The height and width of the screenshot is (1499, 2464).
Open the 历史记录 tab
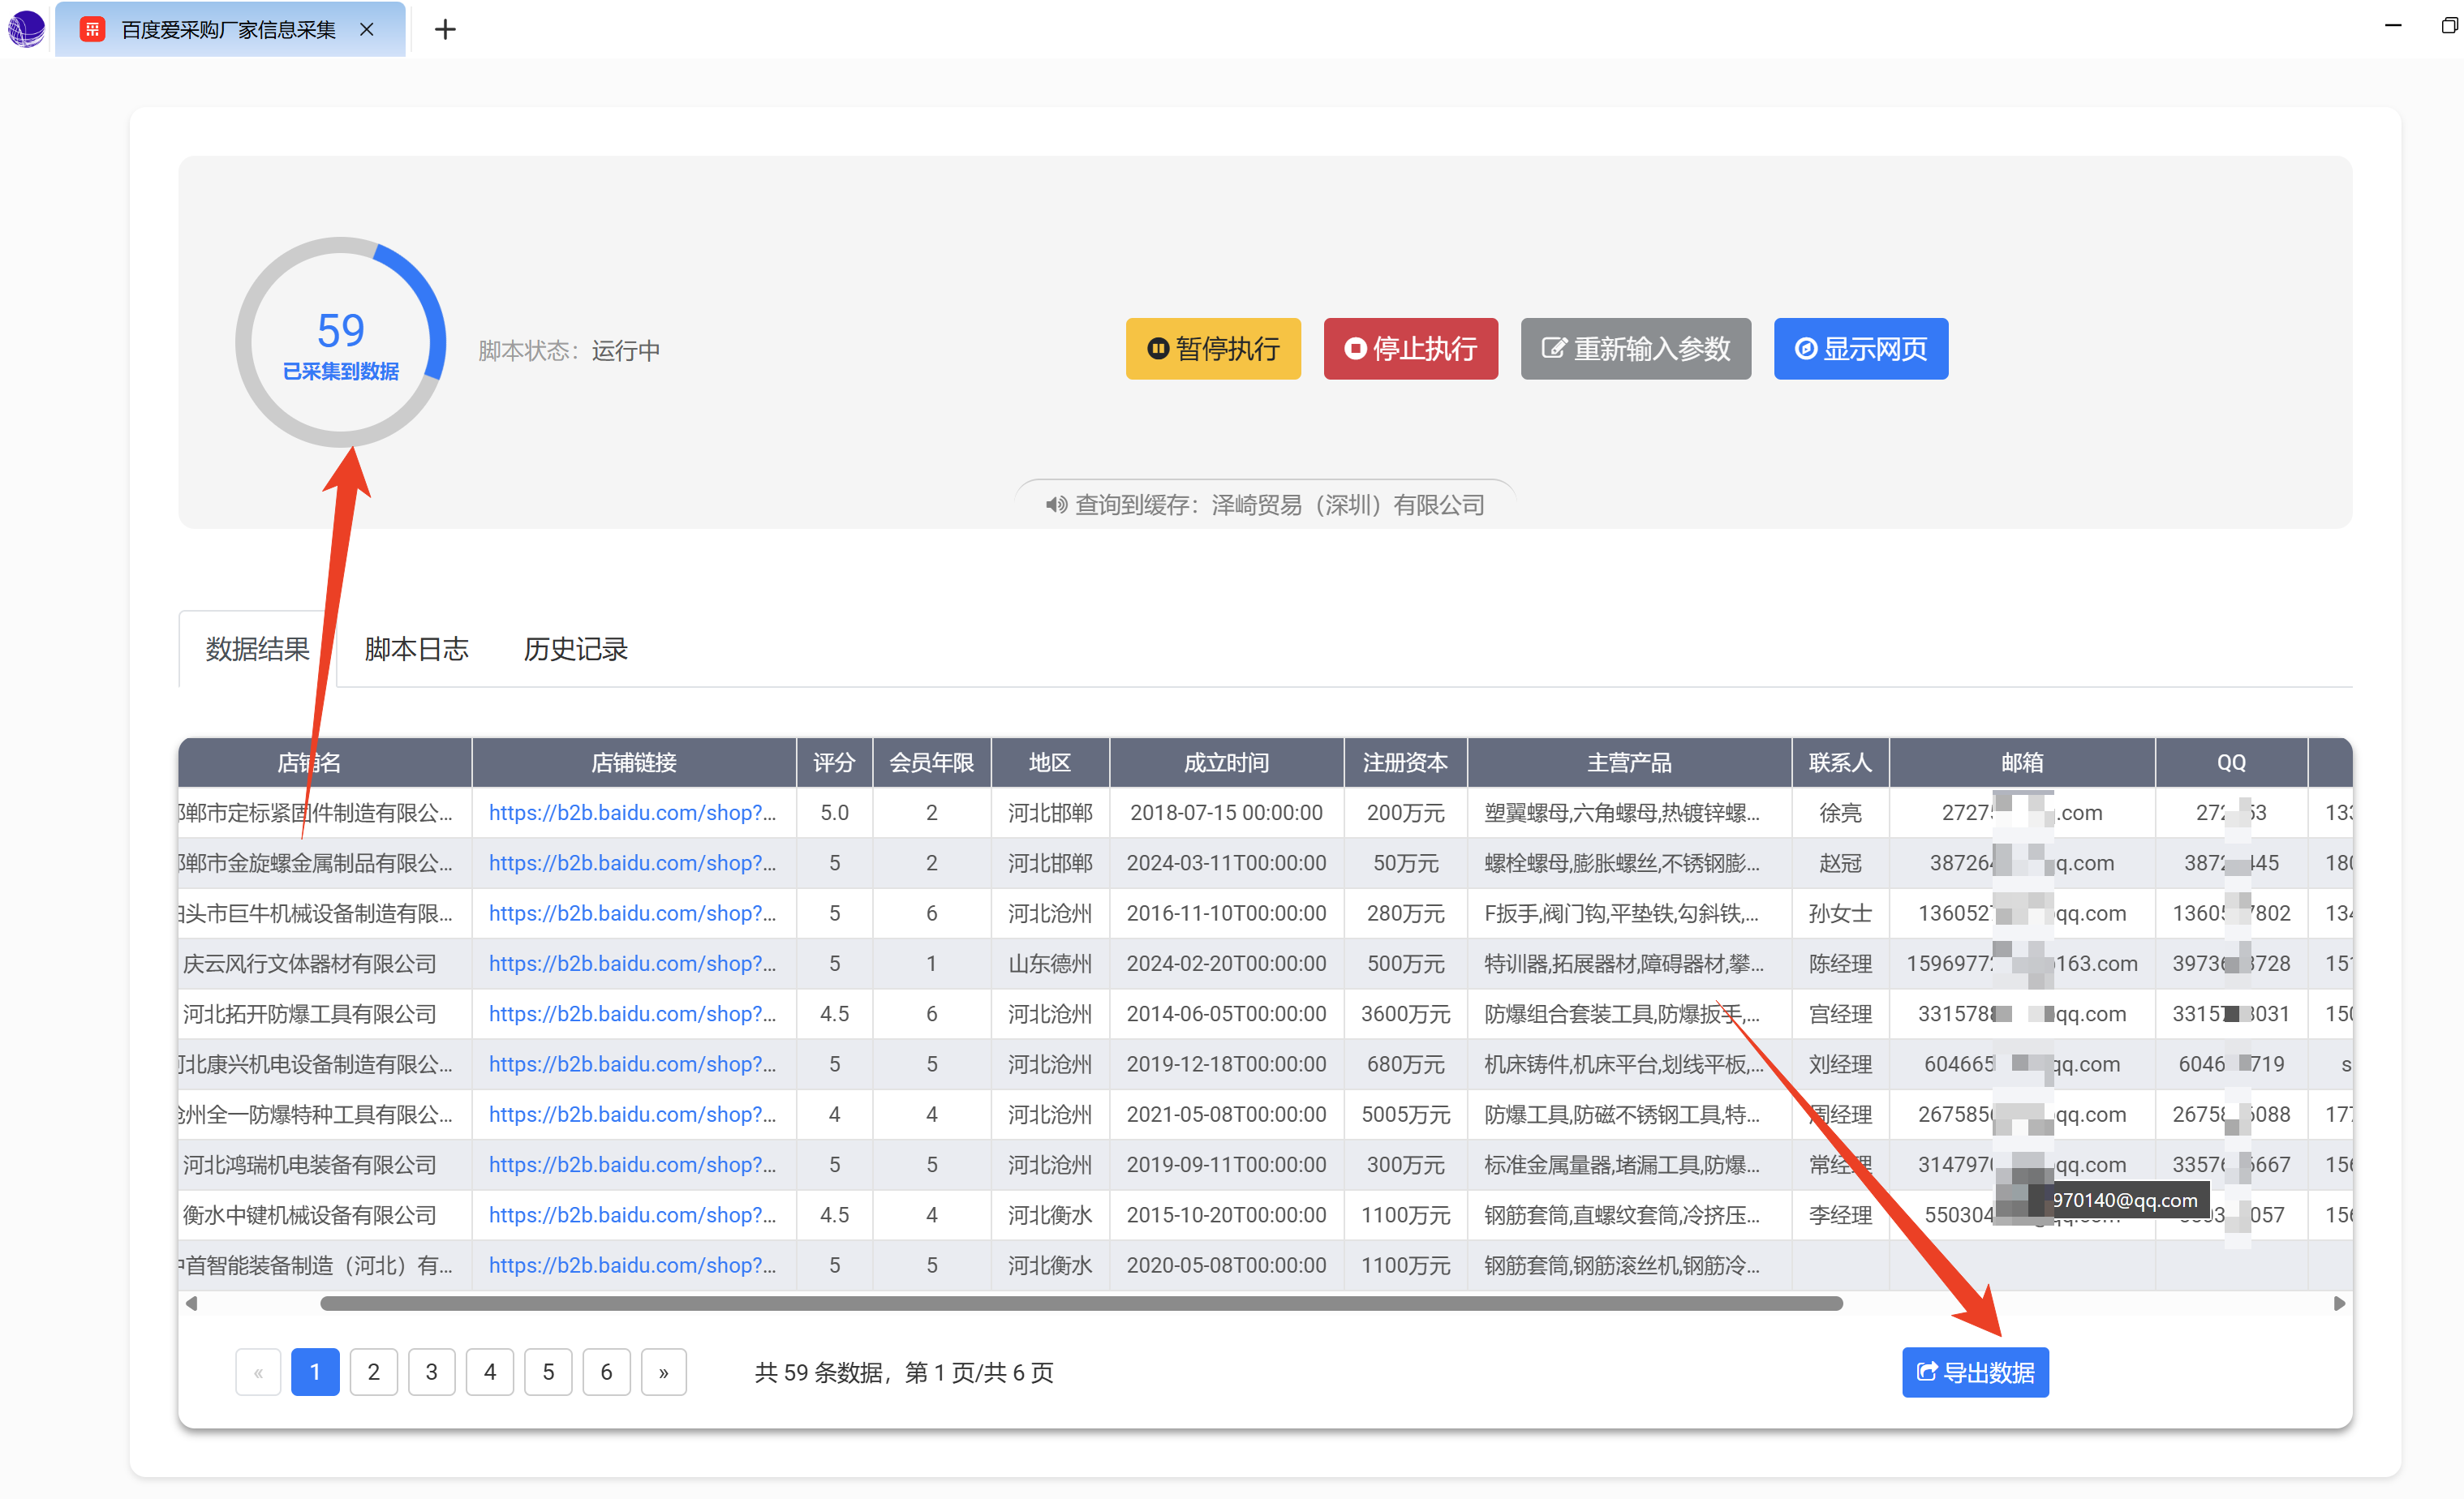pyautogui.click(x=575, y=649)
